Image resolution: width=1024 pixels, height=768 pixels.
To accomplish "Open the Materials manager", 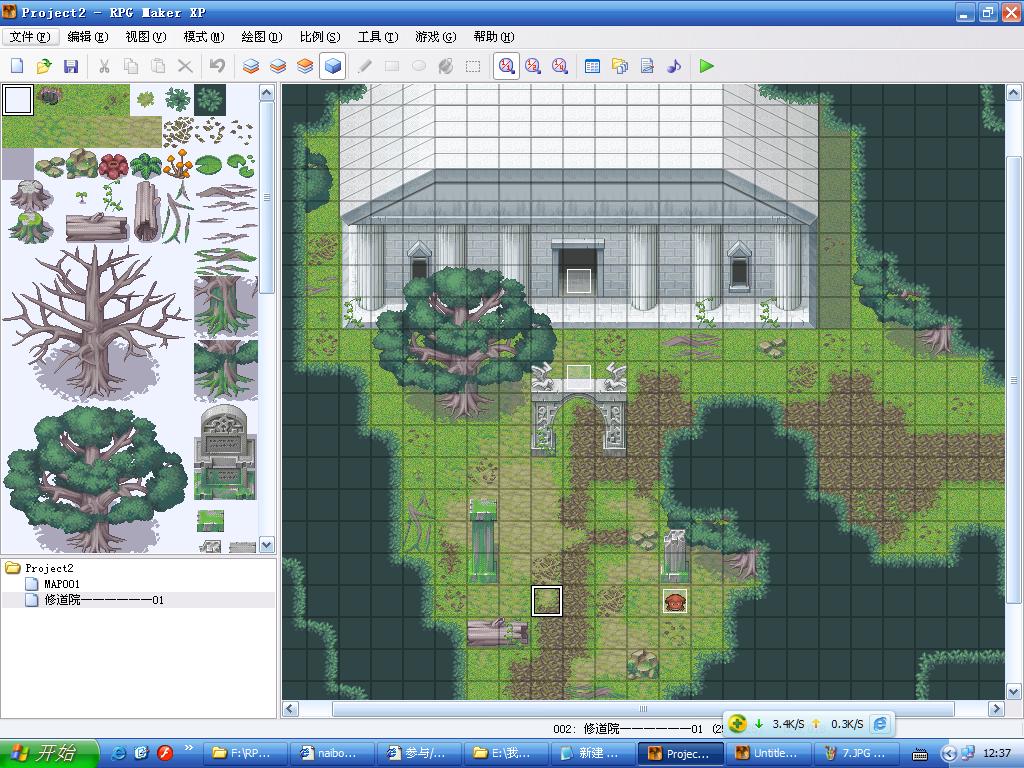I will point(620,66).
